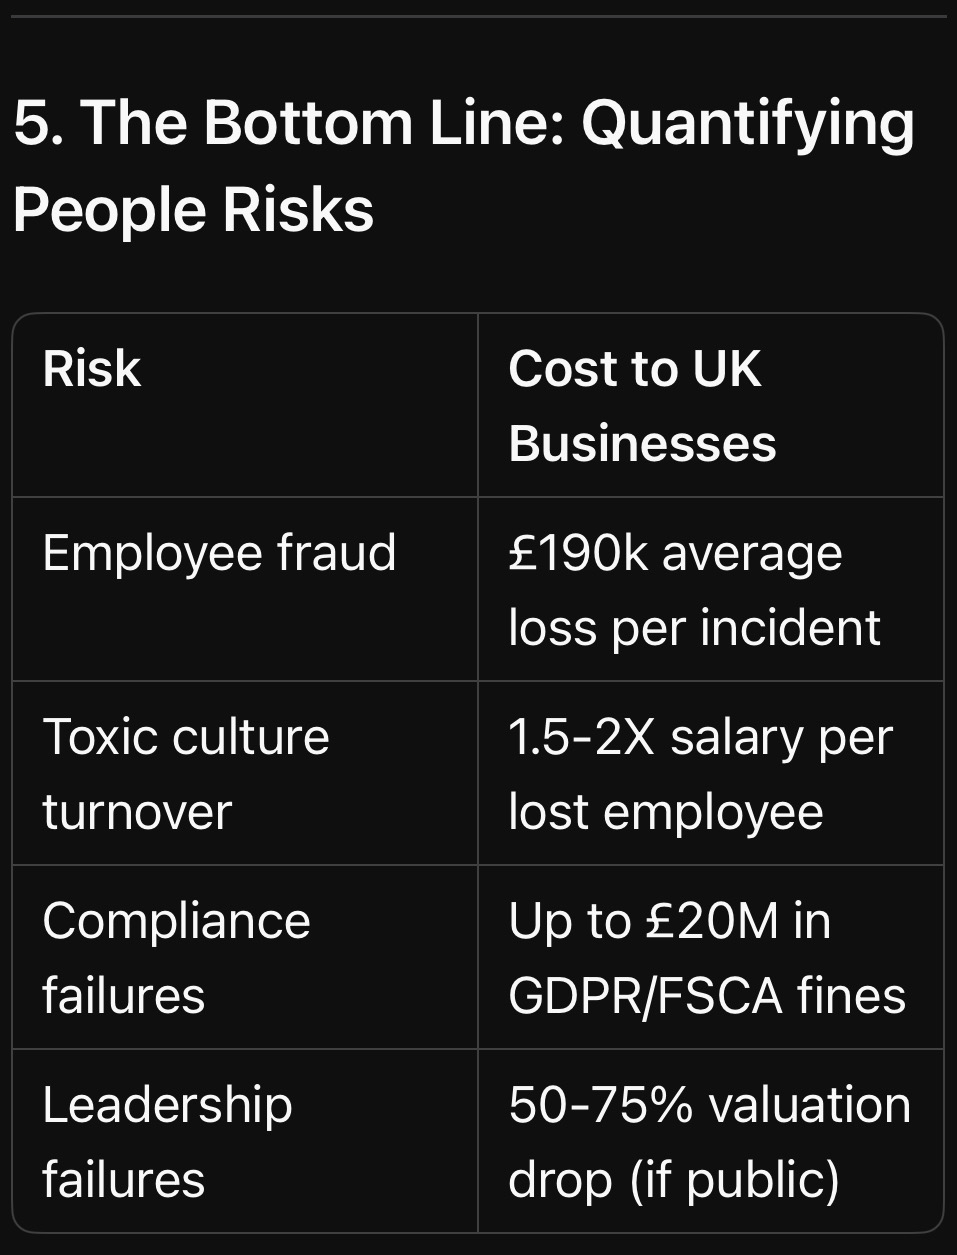Screen dimensions: 957x1255
Task: Tap the "lost employee" text
Action: tap(665, 811)
